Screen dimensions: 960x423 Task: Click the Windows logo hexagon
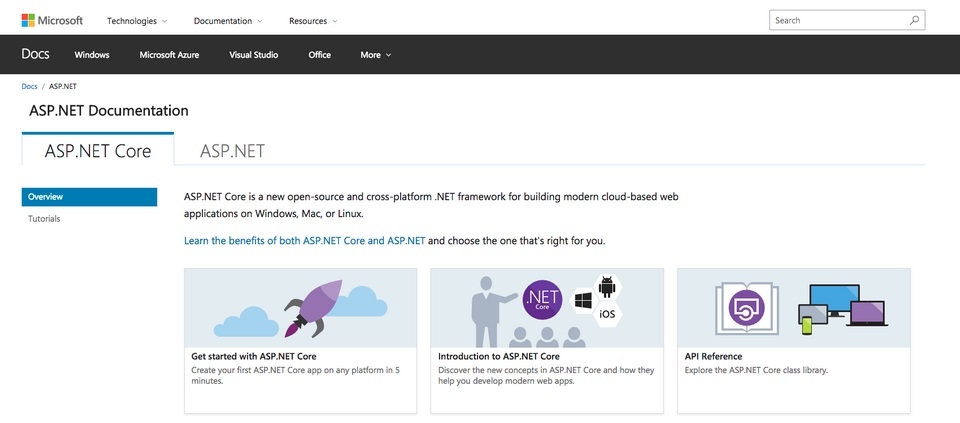coord(583,300)
